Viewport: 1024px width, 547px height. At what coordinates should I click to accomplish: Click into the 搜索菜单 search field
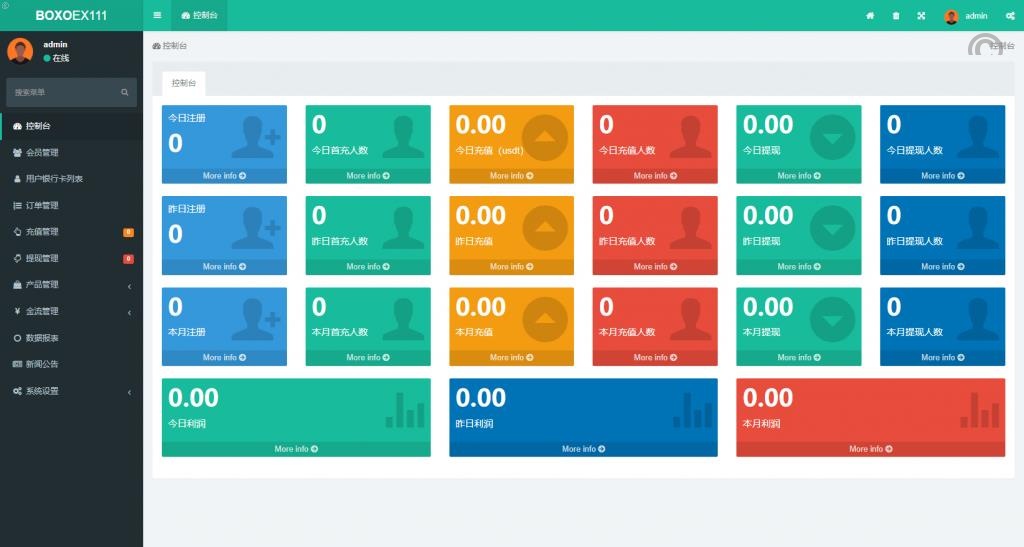pos(62,92)
